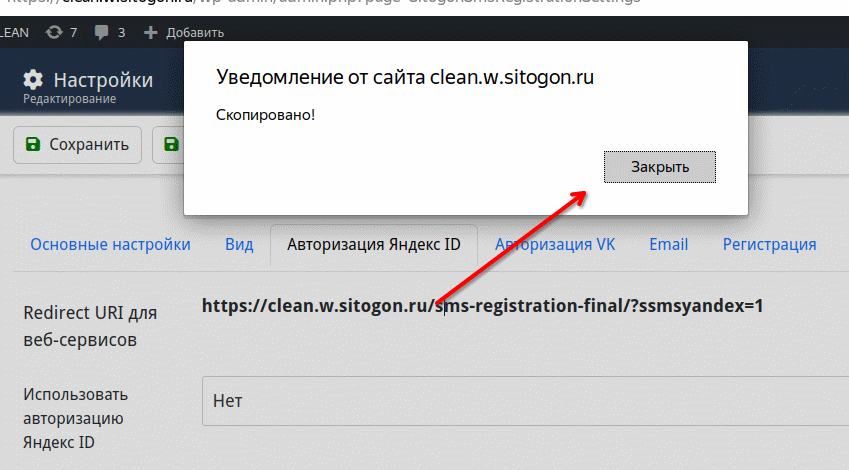Click the Redirect URI text to copy
This screenshot has width=849, height=470.
[x=482, y=306]
